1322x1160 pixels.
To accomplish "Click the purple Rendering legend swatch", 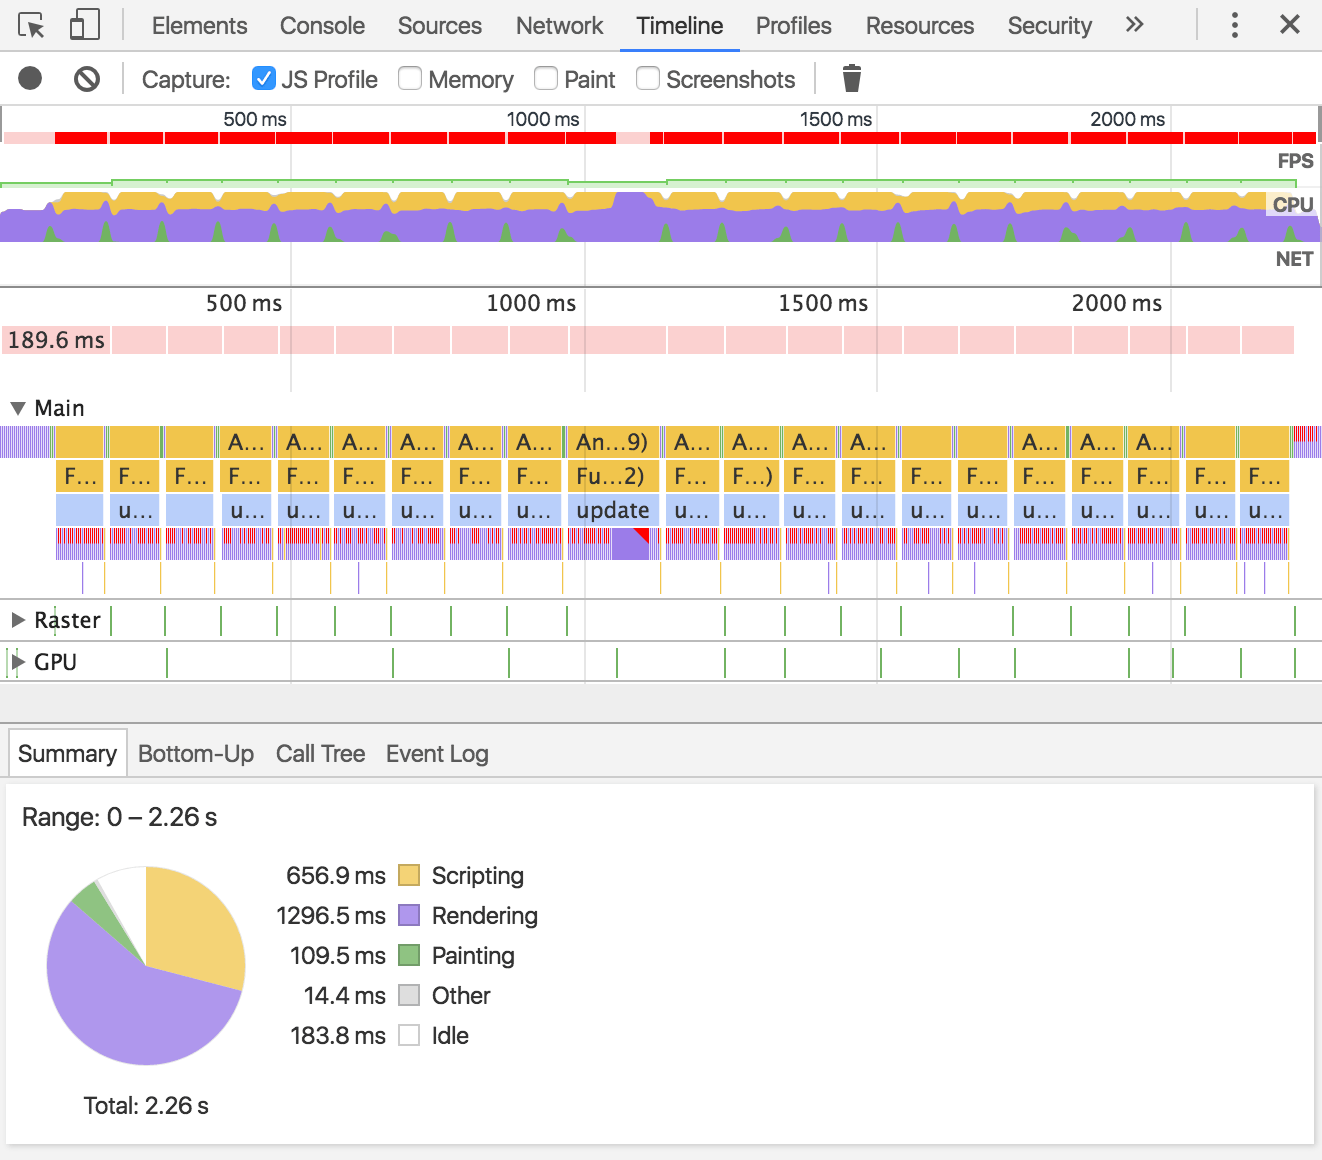I will [409, 915].
